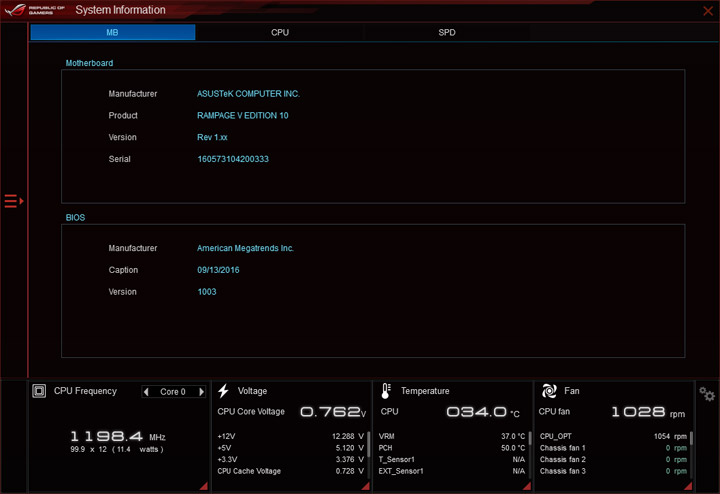Click the CPU fan 1028 rpm reading
Image resolution: width=720 pixels, height=494 pixels.
click(648, 412)
